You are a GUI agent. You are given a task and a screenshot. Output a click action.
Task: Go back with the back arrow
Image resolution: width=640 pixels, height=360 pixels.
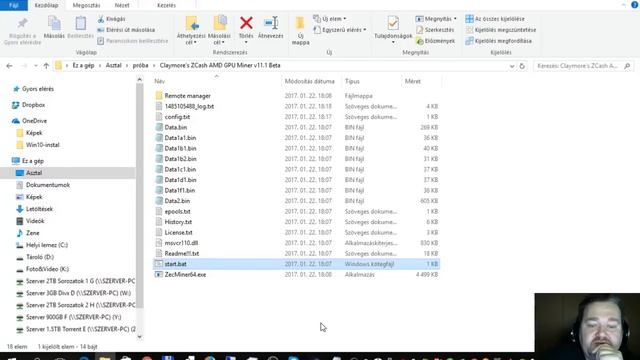(x=9, y=66)
